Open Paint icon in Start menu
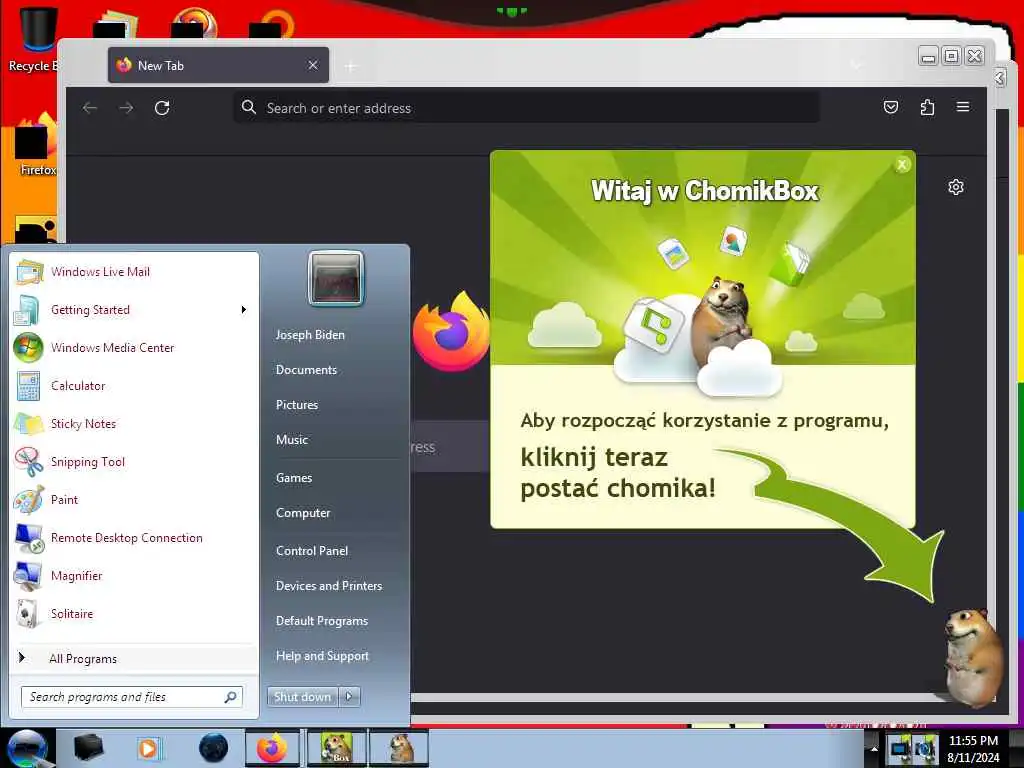Image resolution: width=1024 pixels, height=768 pixels. click(x=28, y=500)
